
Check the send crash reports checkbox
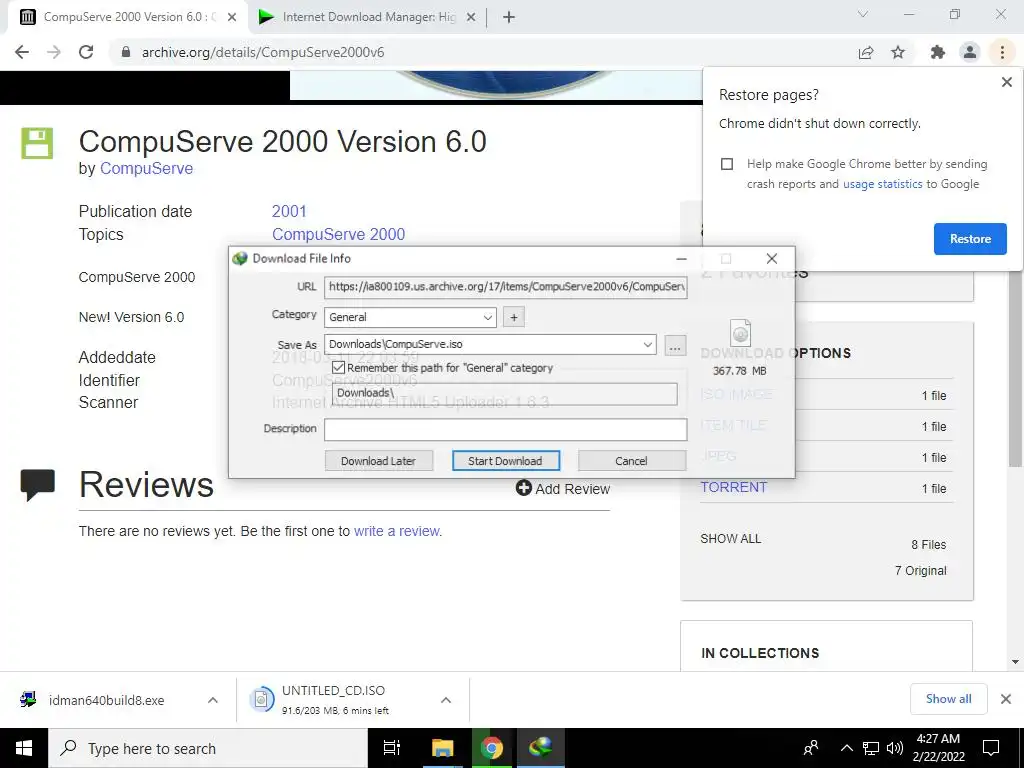click(x=727, y=164)
